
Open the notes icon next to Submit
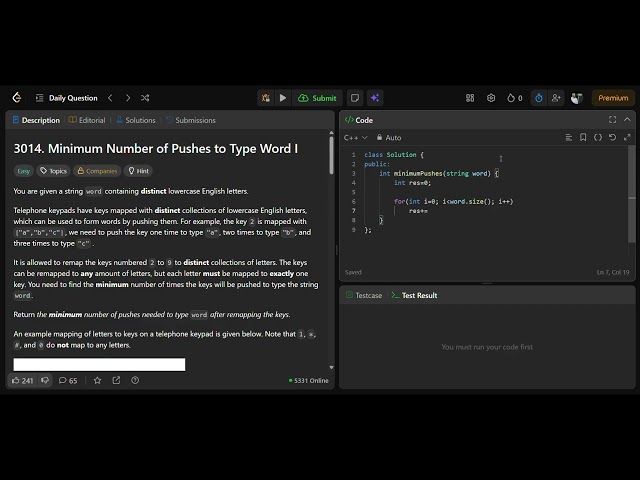355,98
